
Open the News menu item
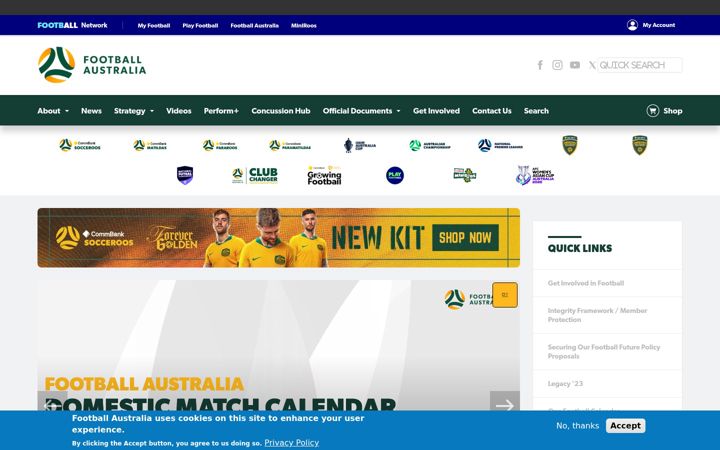pyautogui.click(x=91, y=111)
